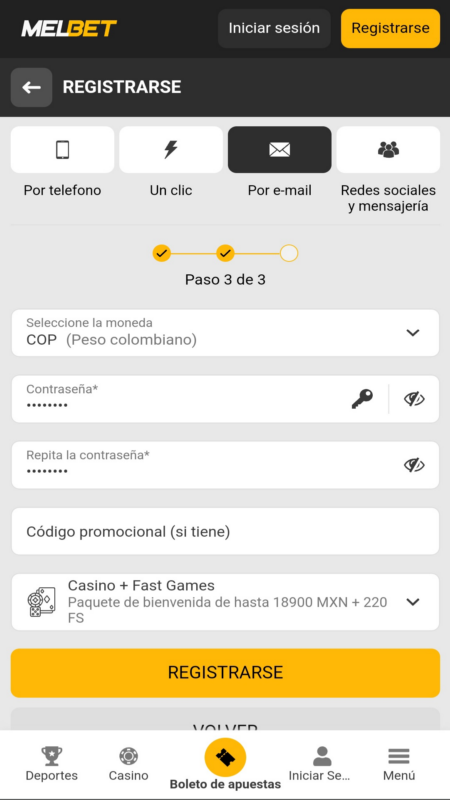Select the Por telefono phone icon
The height and width of the screenshot is (800, 450).
(x=62, y=149)
